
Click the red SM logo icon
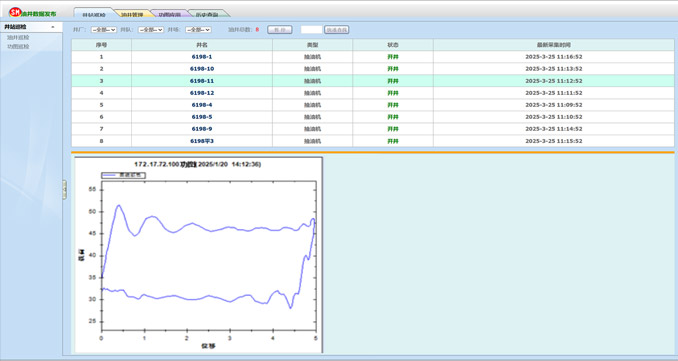[15, 12]
